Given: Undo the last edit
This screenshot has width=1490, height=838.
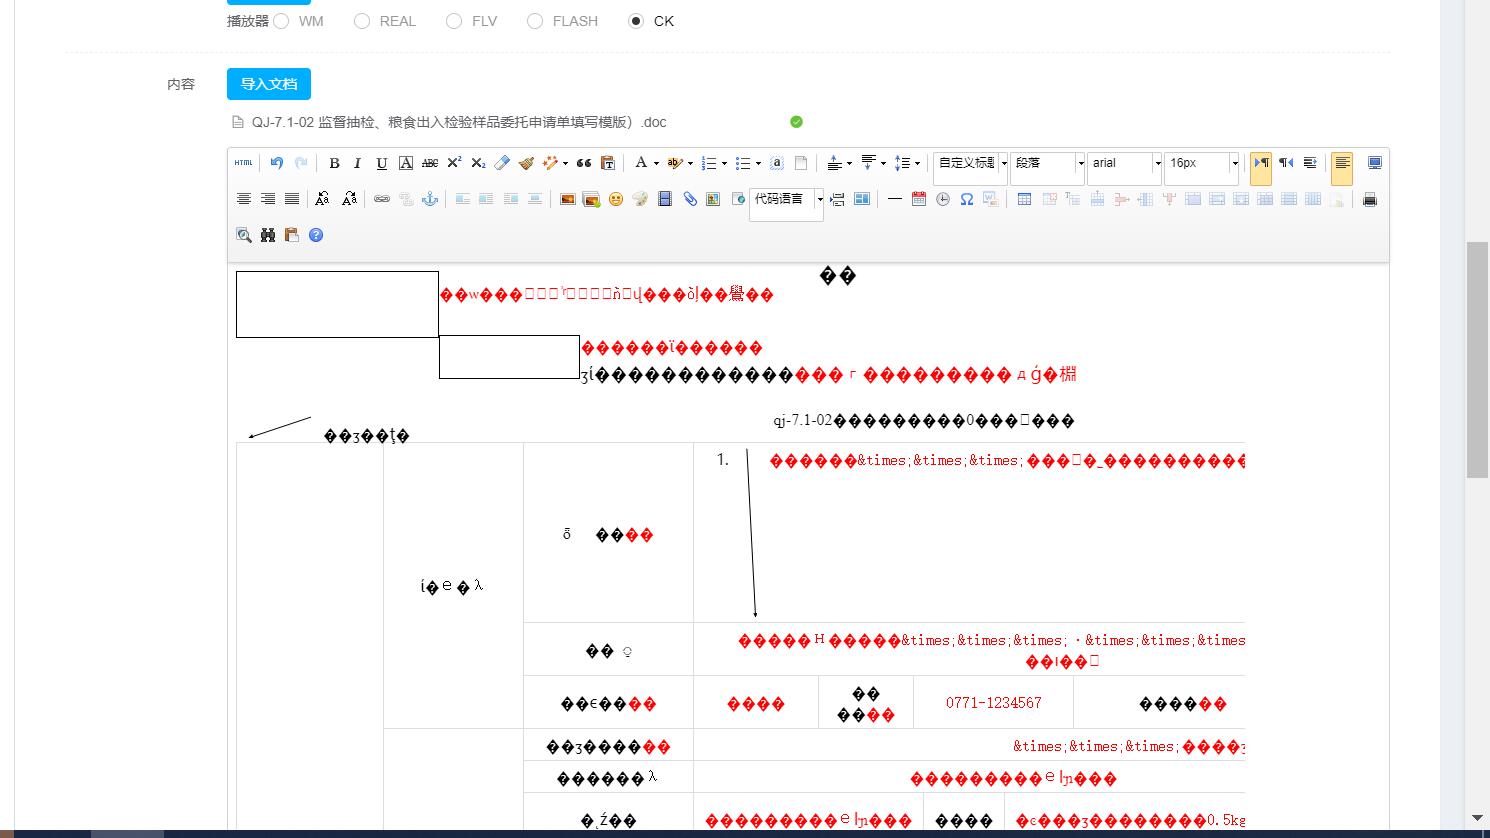Looking at the screenshot, I should (277, 163).
